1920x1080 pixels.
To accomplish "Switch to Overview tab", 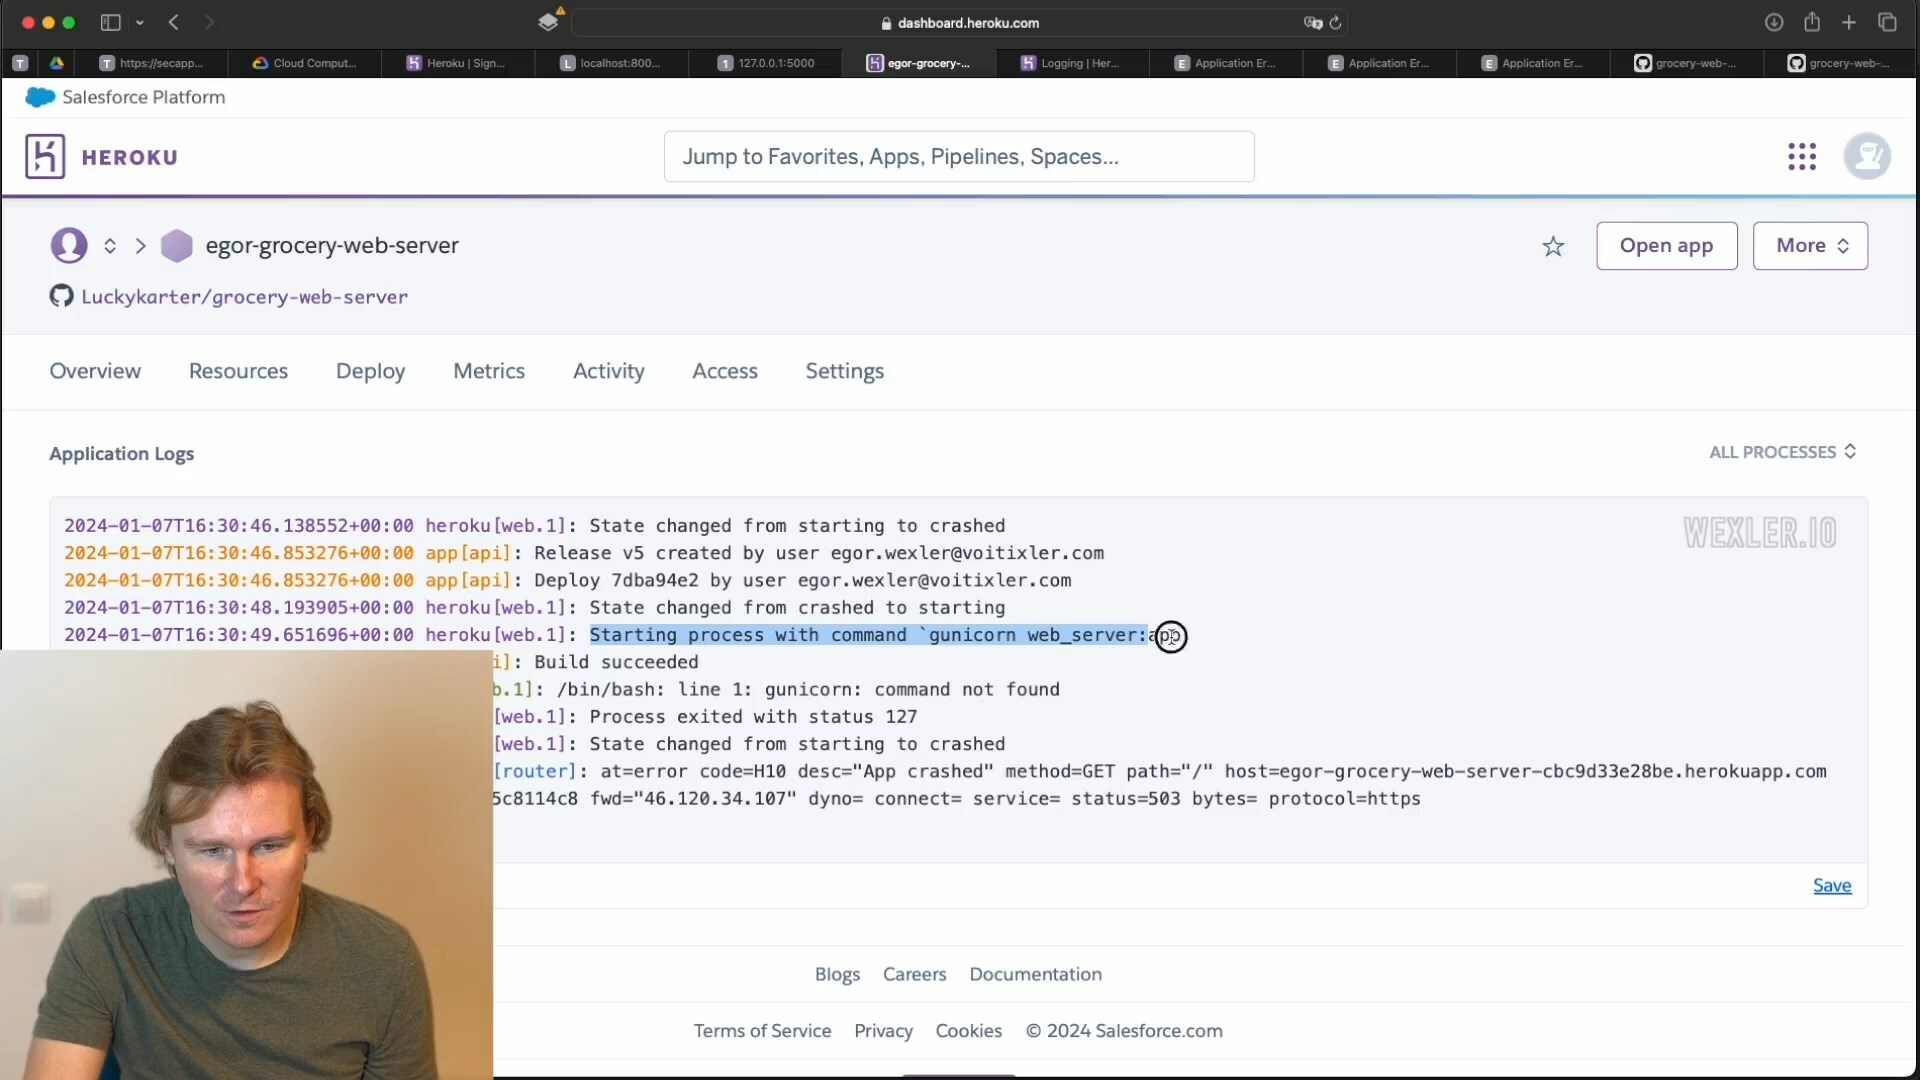I will tap(95, 371).
